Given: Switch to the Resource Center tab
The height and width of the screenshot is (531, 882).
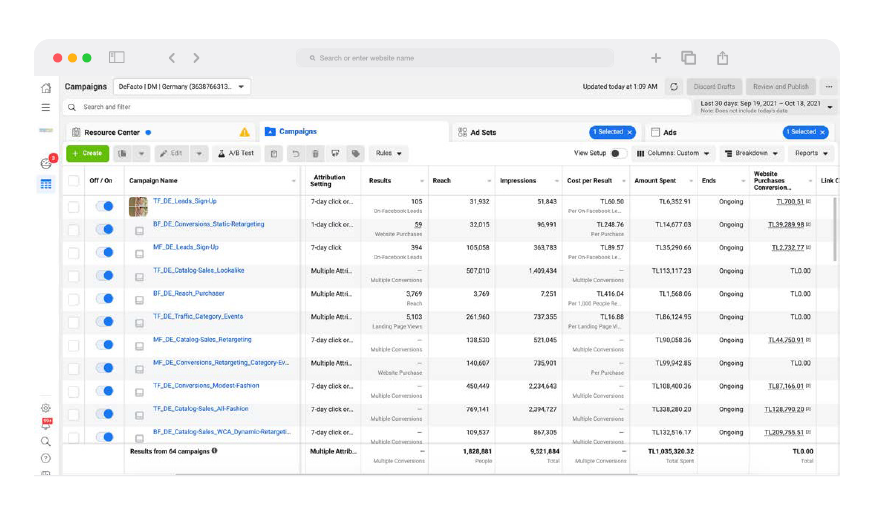Looking at the screenshot, I should pyautogui.click(x=160, y=132).
